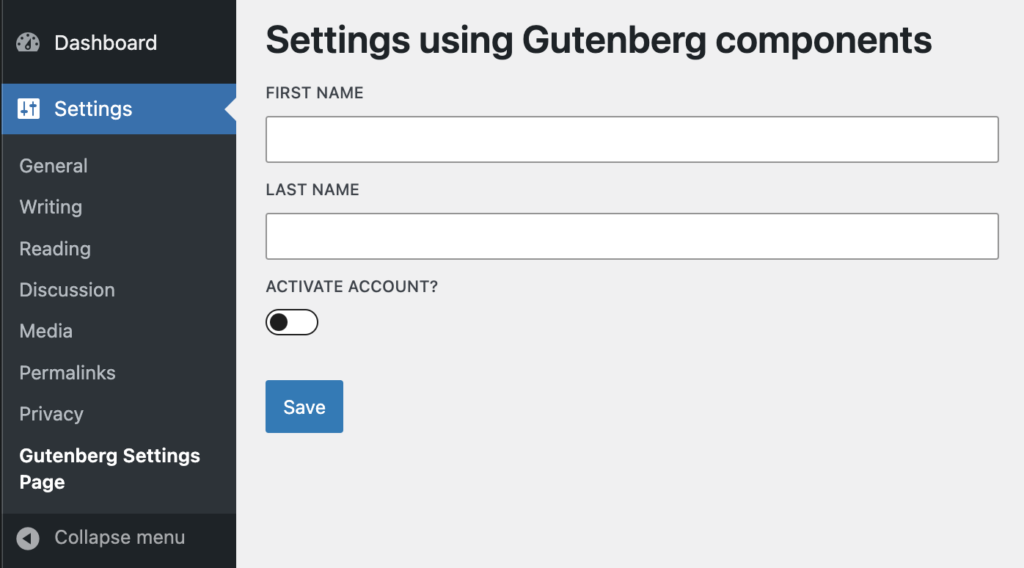Click the Settings menu label
This screenshot has height=568, width=1024.
[x=93, y=109]
